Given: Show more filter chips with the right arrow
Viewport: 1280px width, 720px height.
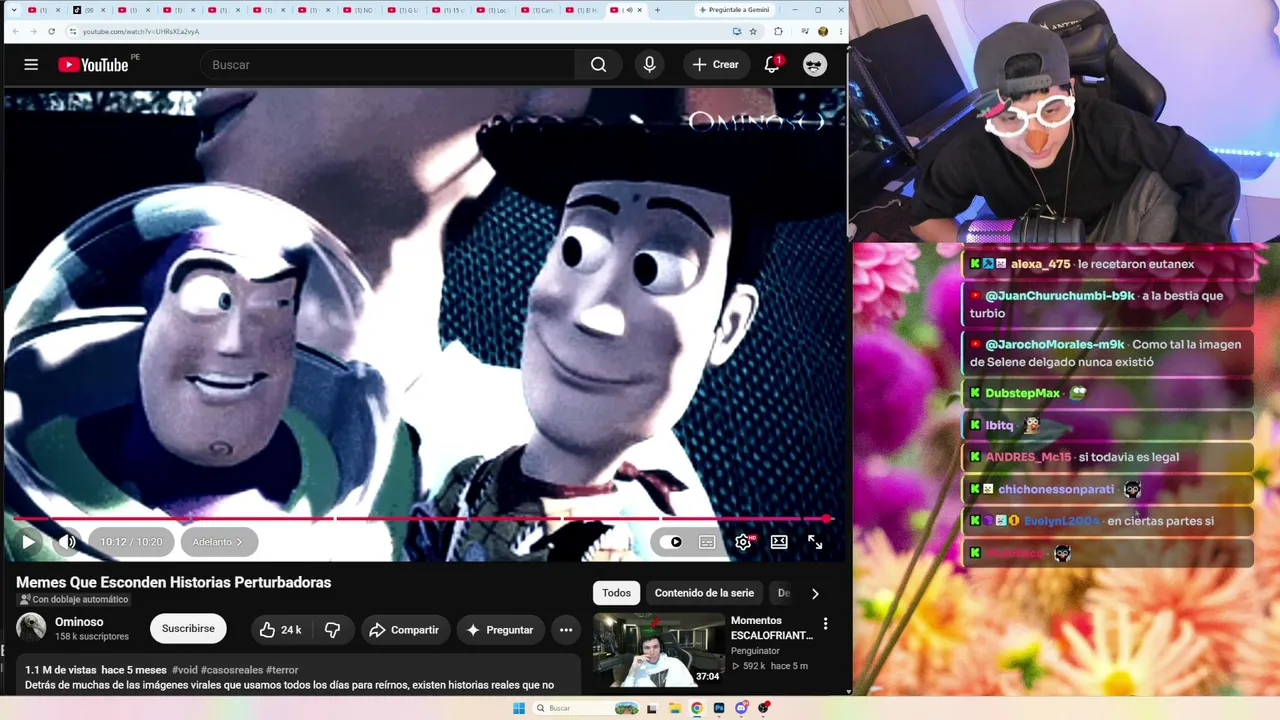Looking at the screenshot, I should click(x=815, y=593).
